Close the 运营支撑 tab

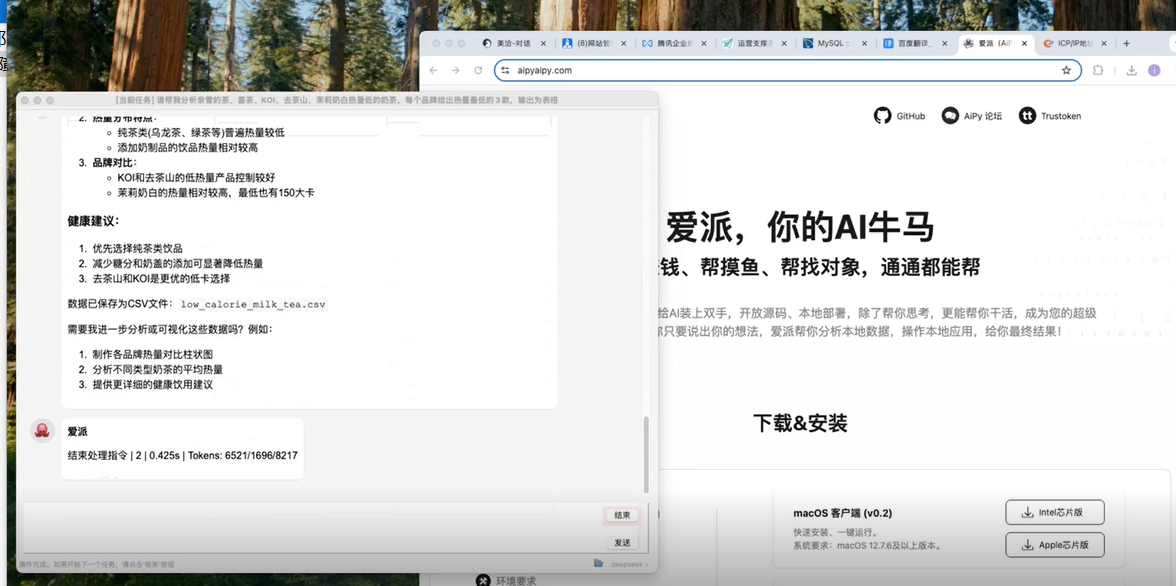coord(784,44)
